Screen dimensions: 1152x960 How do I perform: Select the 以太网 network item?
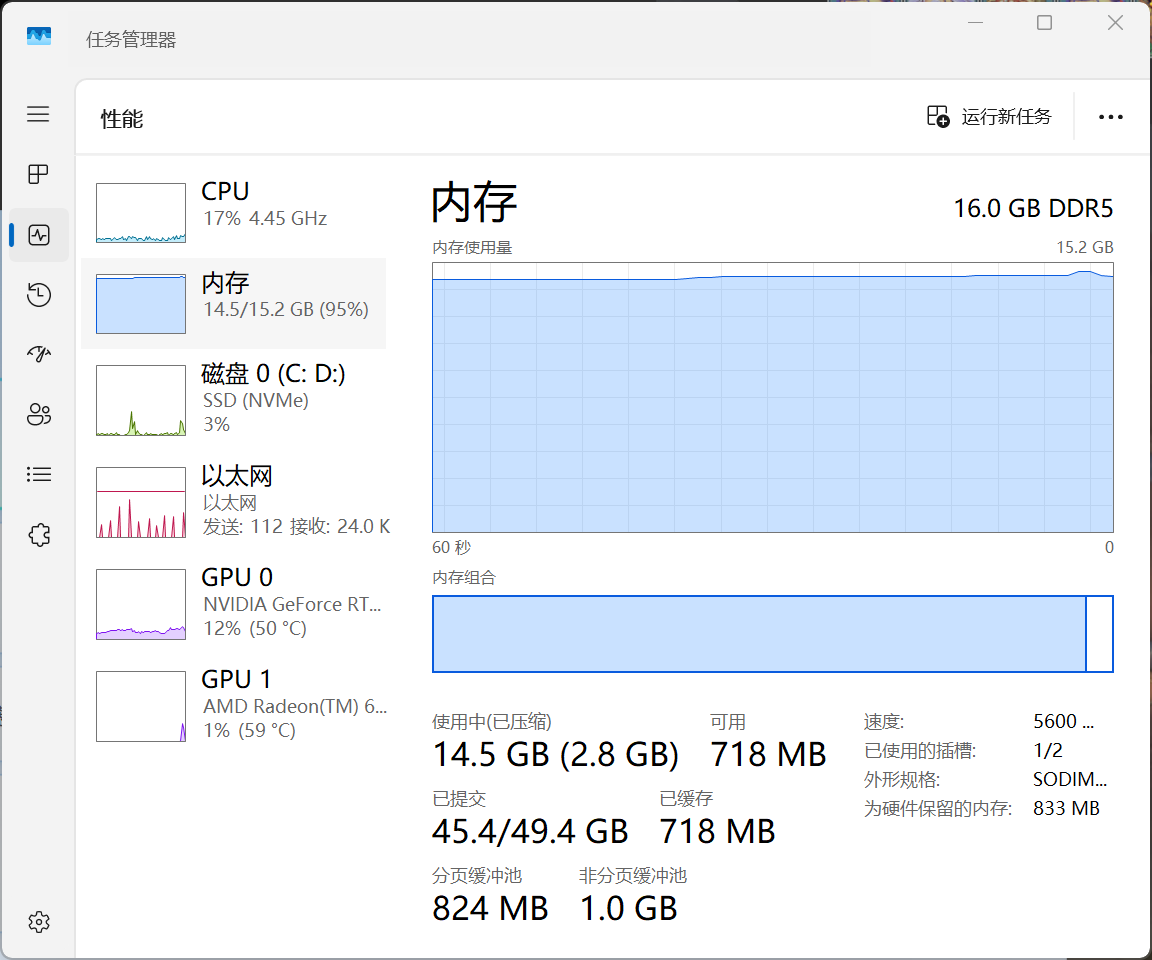pyautogui.click(x=234, y=502)
